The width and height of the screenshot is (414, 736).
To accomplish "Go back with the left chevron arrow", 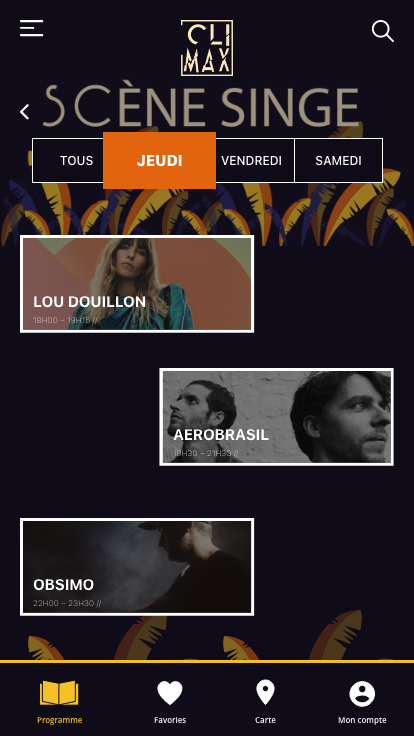I will (24, 112).
